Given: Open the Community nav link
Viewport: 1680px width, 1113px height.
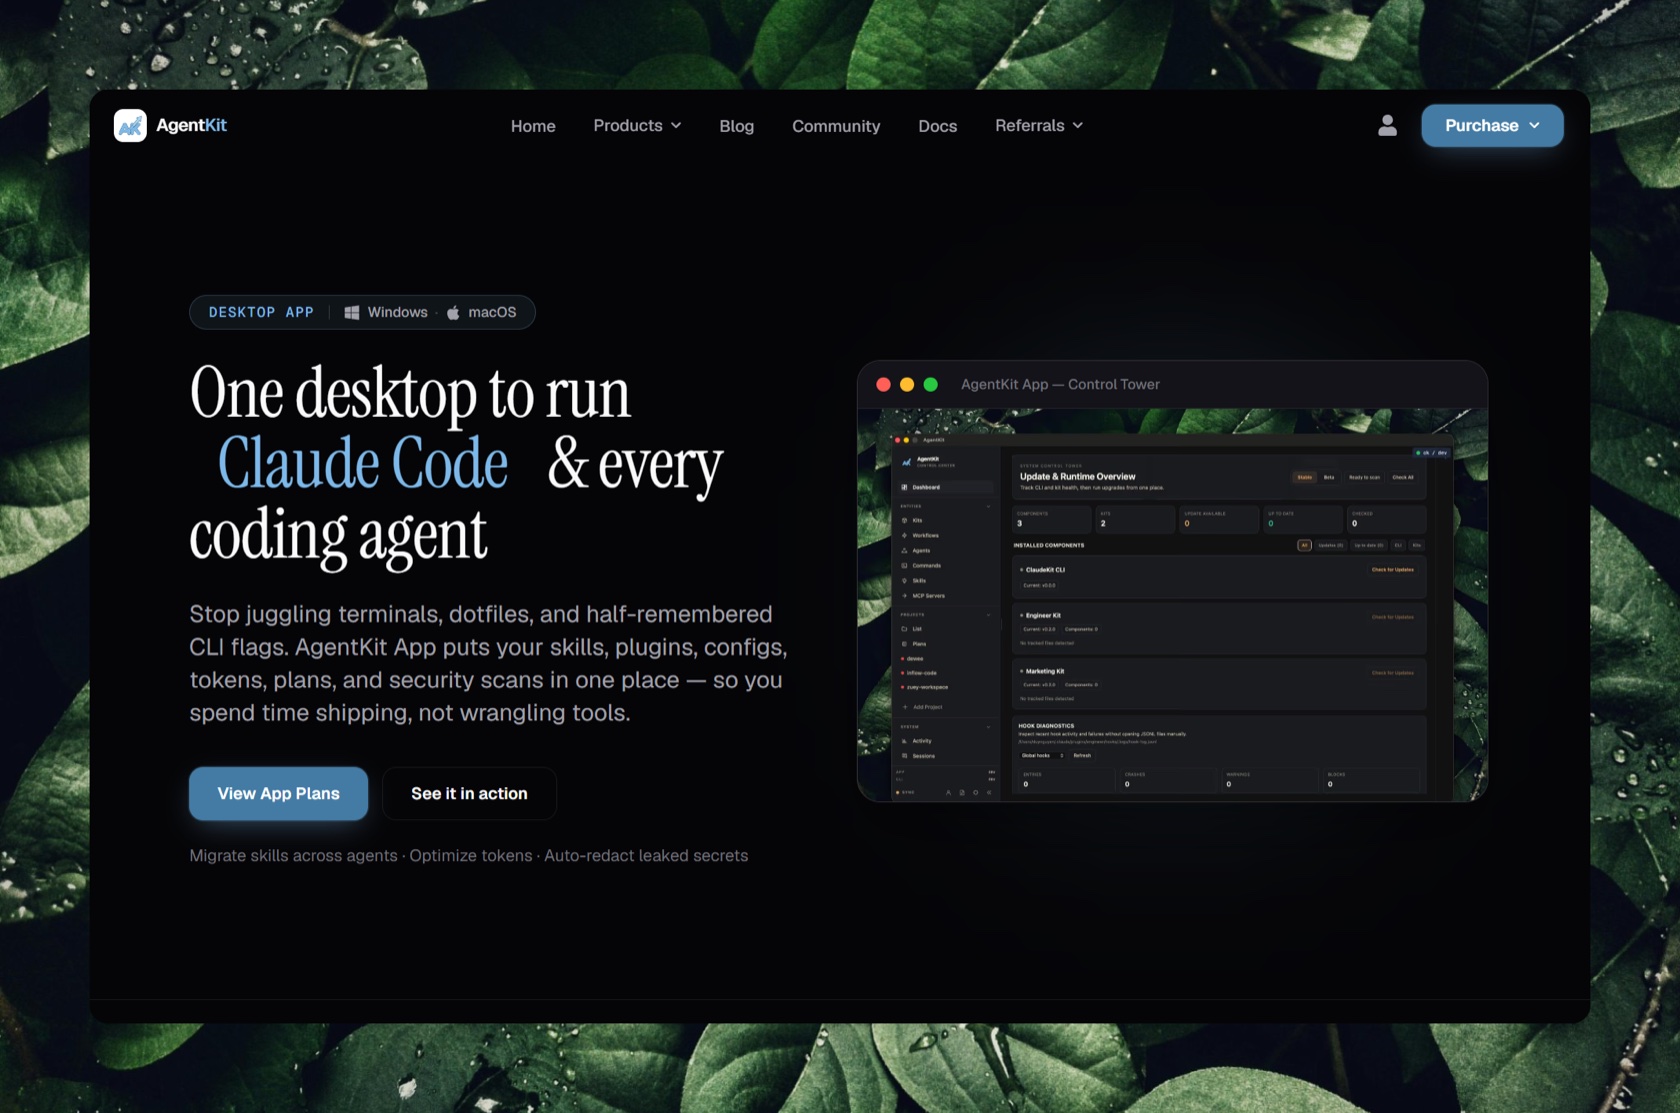Looking at the screenshot, I should point(836,126).
